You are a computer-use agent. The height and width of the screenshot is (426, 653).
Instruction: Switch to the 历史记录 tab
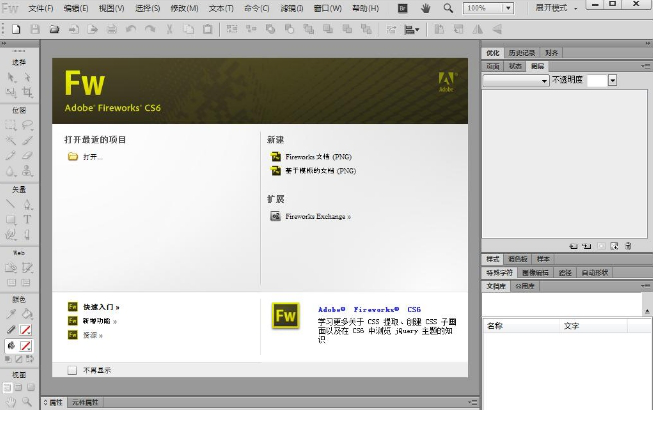(x=522, y=53)
